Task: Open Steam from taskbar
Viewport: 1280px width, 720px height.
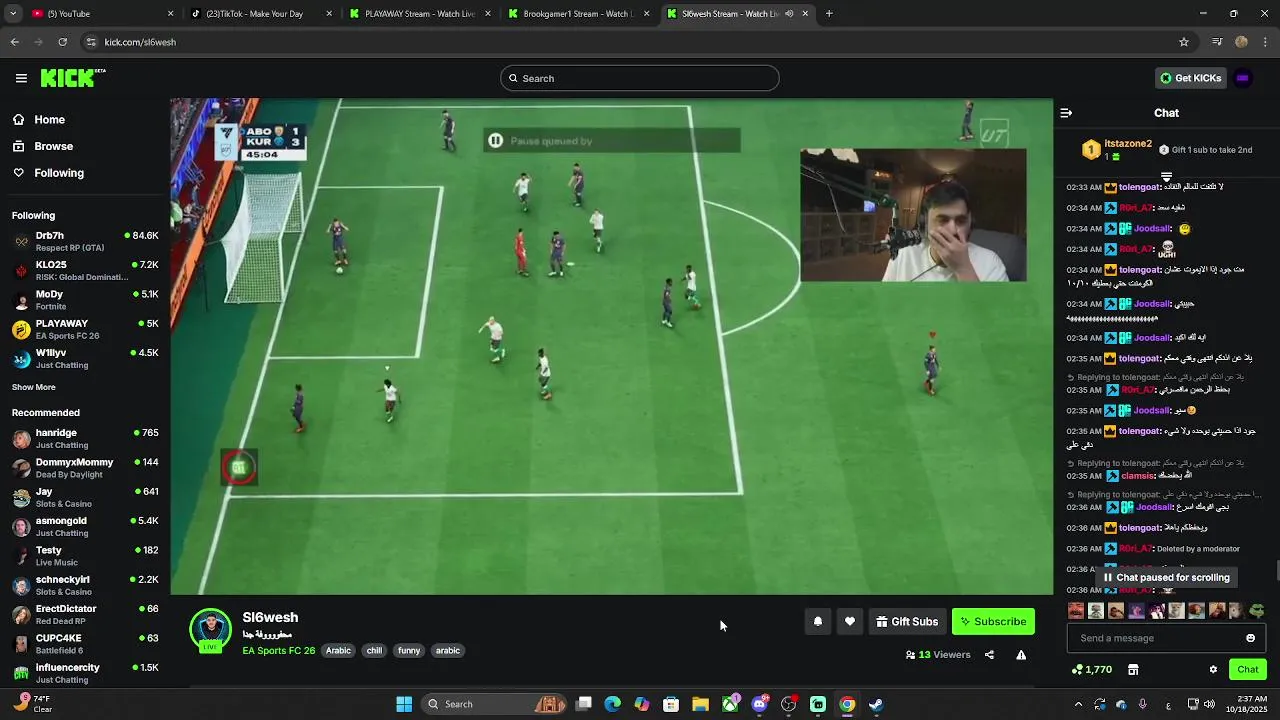Action: coord(876,704)
